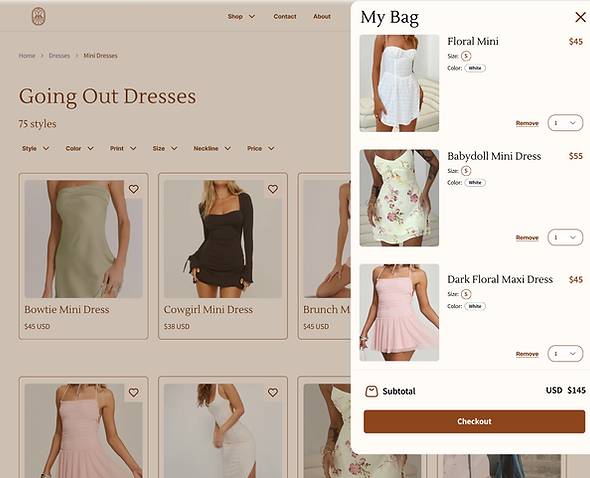Open the About page

coord(322,17)
